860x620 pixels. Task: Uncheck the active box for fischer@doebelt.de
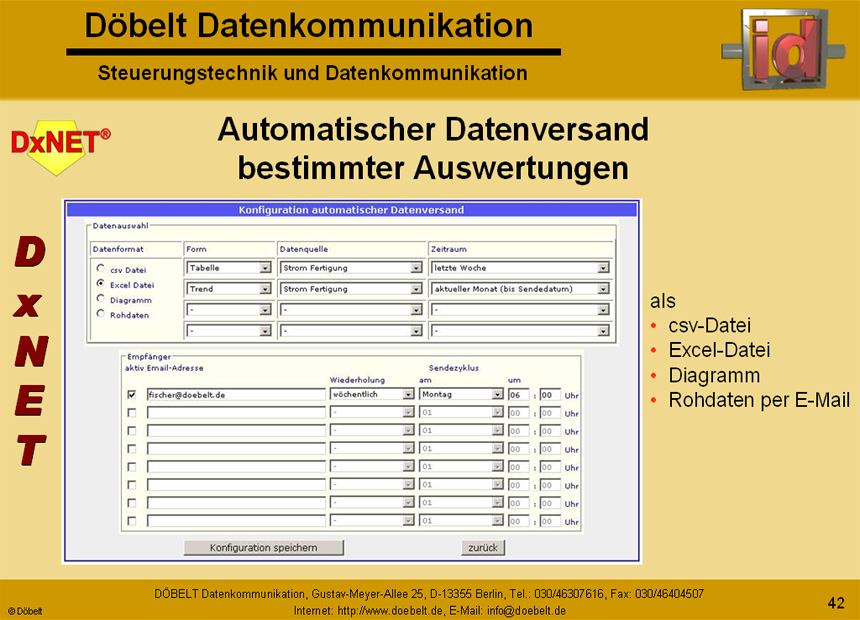[x=132, y=394]
